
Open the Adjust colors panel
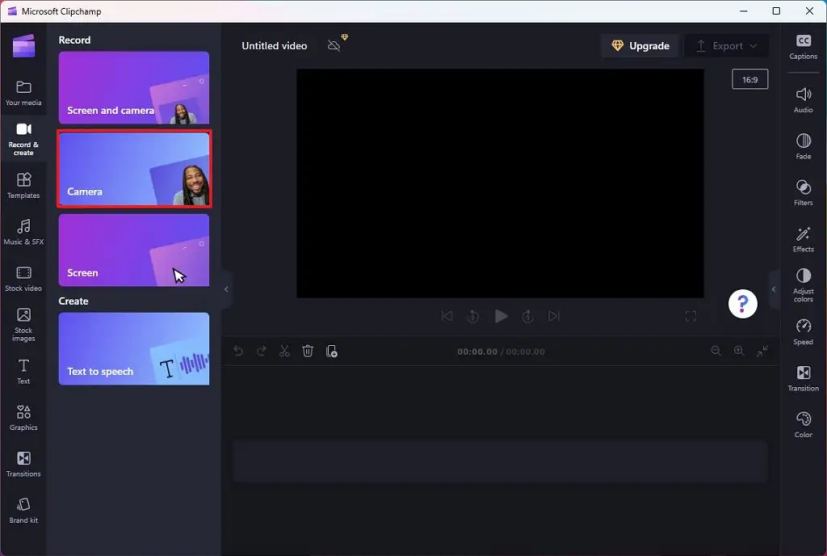pos(803,285)
